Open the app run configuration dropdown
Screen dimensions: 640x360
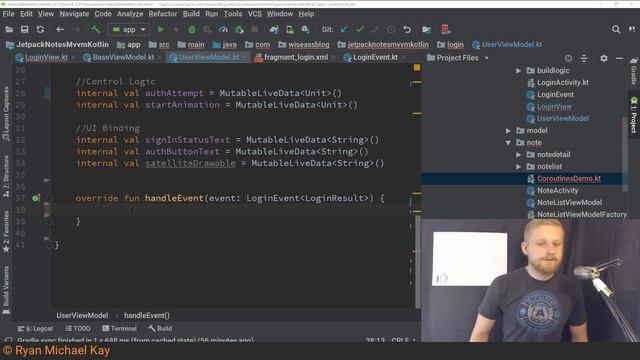129,29
